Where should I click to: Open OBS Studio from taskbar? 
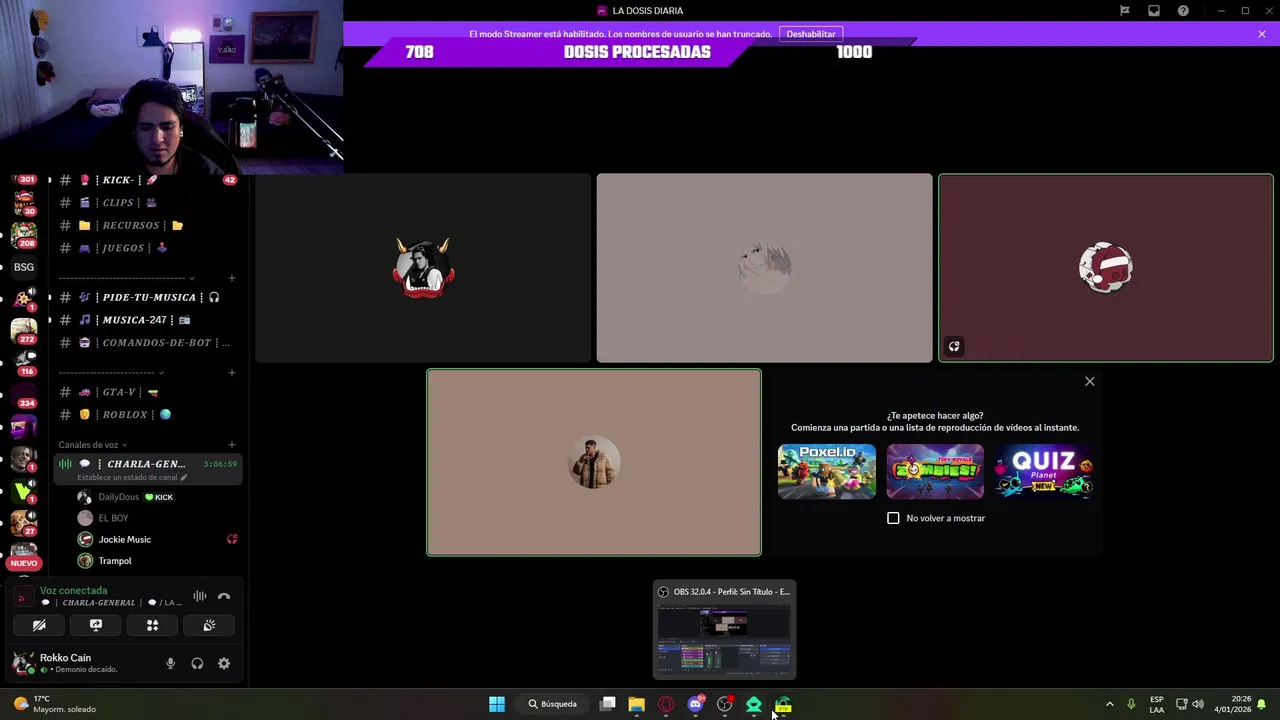click(725, 704)
